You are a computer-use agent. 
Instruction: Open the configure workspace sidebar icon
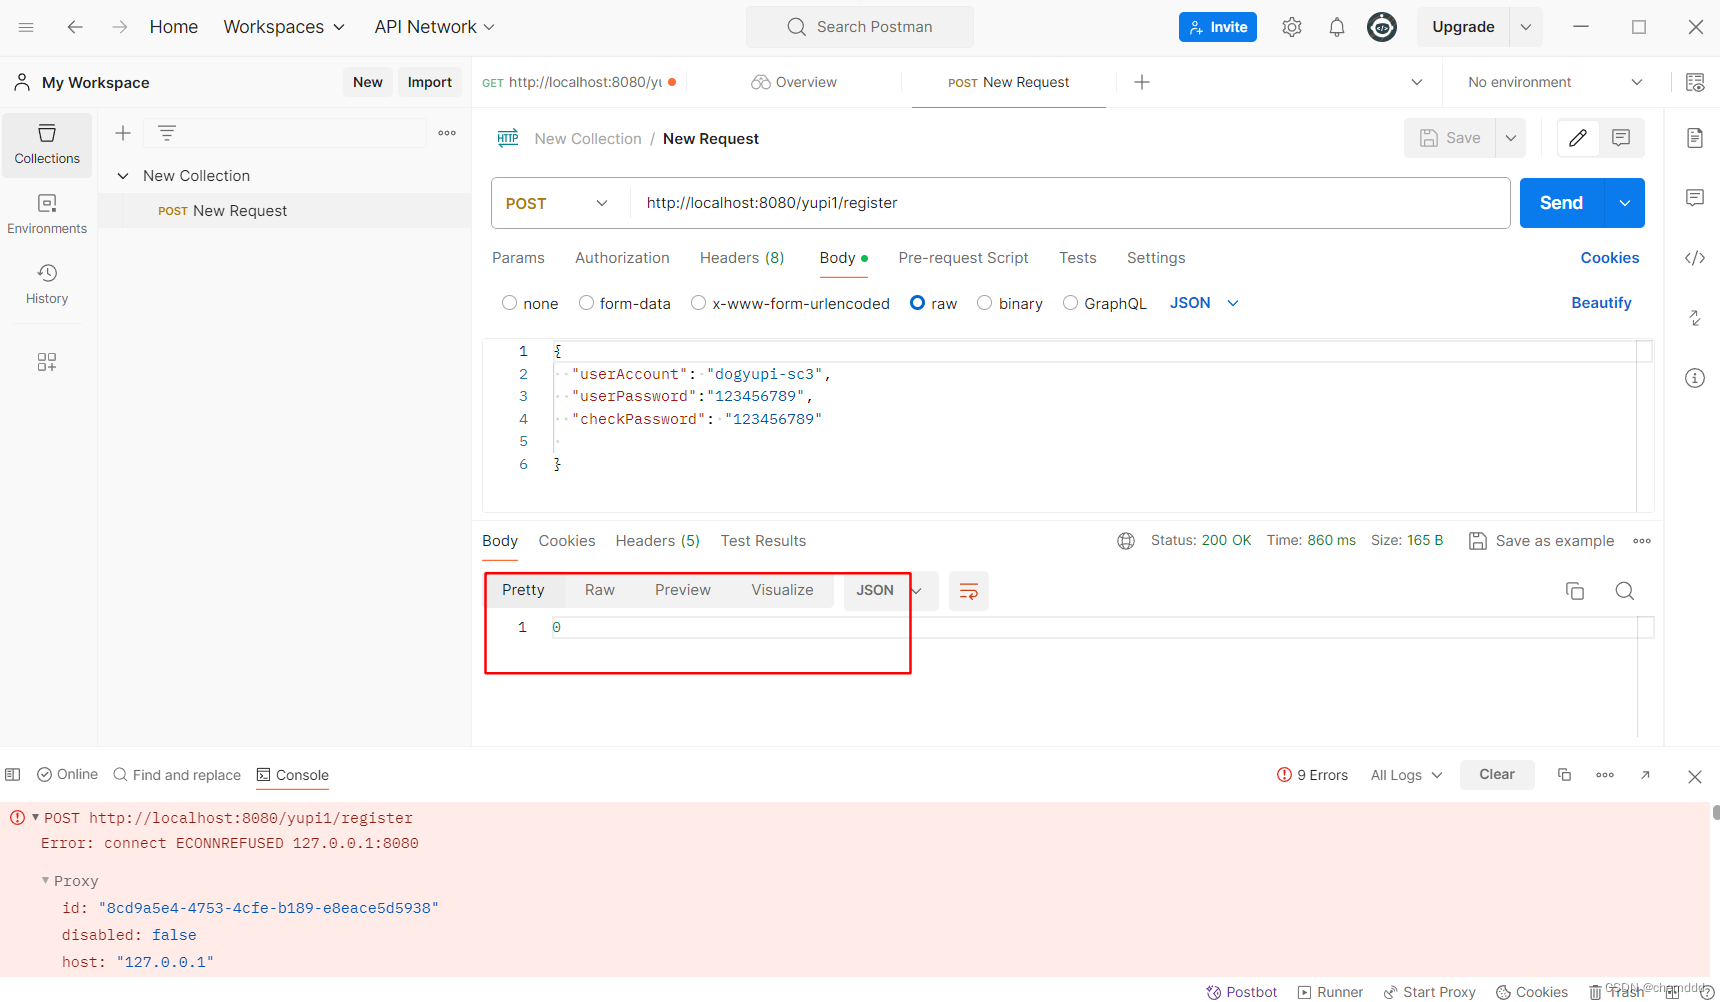pyautogui.click(x=47, y=362)
